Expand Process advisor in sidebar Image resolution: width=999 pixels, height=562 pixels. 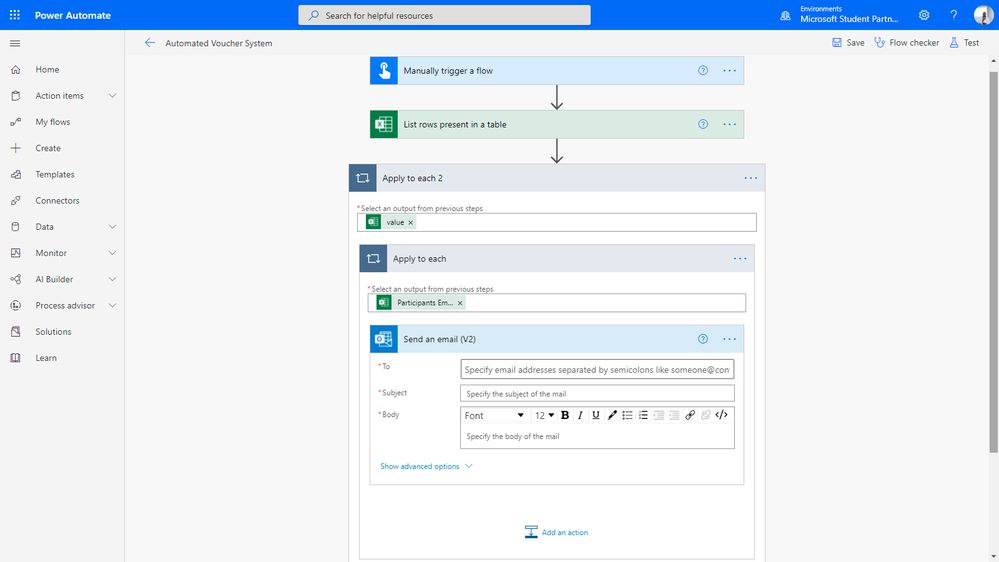point(112,305)
